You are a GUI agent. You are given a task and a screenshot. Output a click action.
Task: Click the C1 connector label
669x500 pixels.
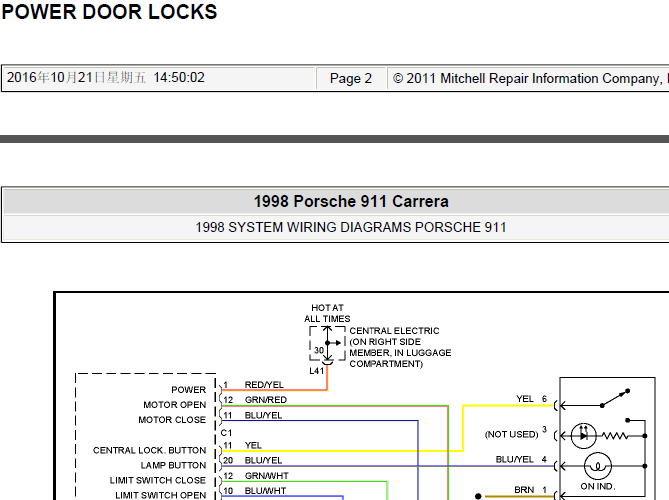point(226,433)
